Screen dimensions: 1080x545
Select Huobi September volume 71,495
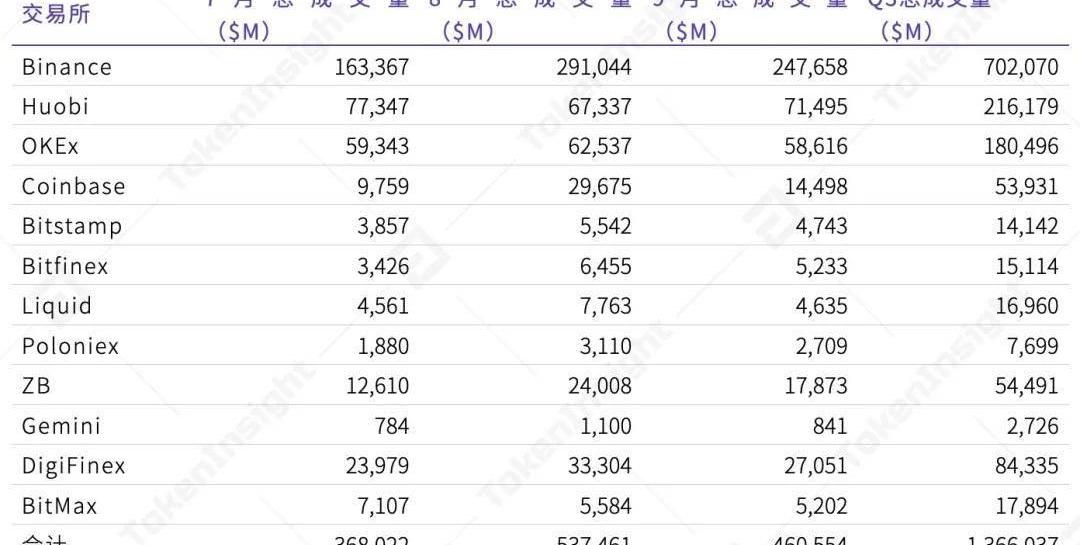pyautogui.click(x=816, y=106)
